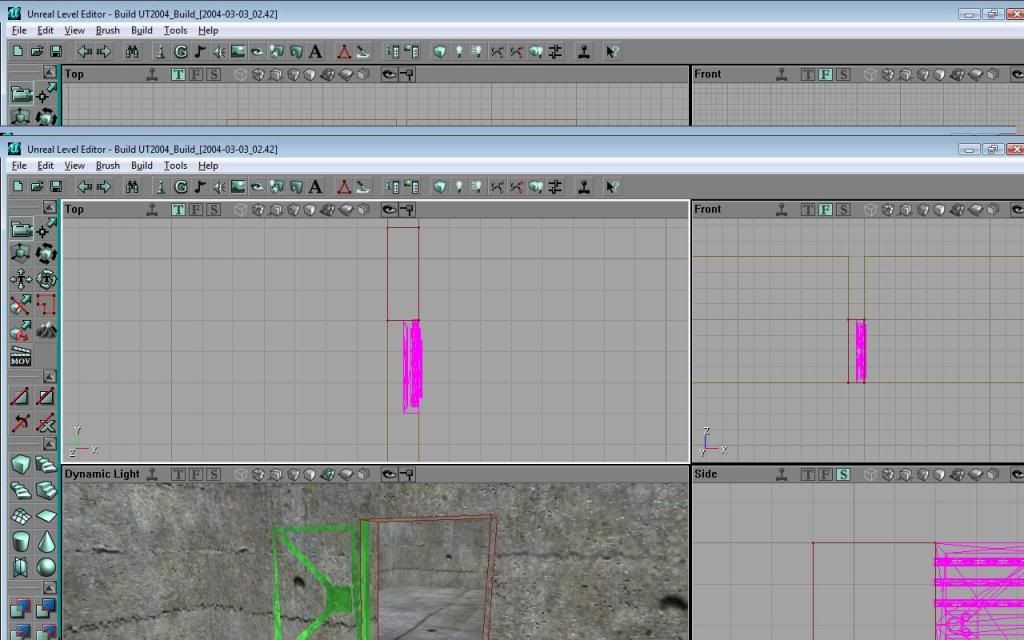Viewport: 1024px width, 640px height.
Task: Click Play Level joystick in lower window toolbar
Action: click(584, 187)
